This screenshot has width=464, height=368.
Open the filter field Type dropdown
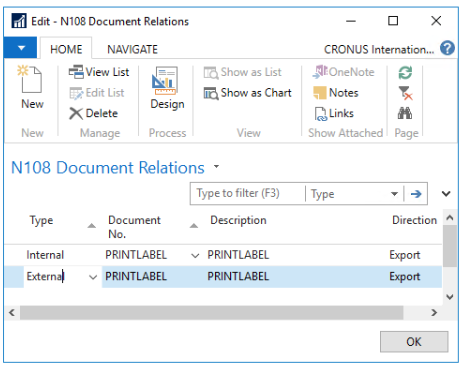(x=394, y=194)
